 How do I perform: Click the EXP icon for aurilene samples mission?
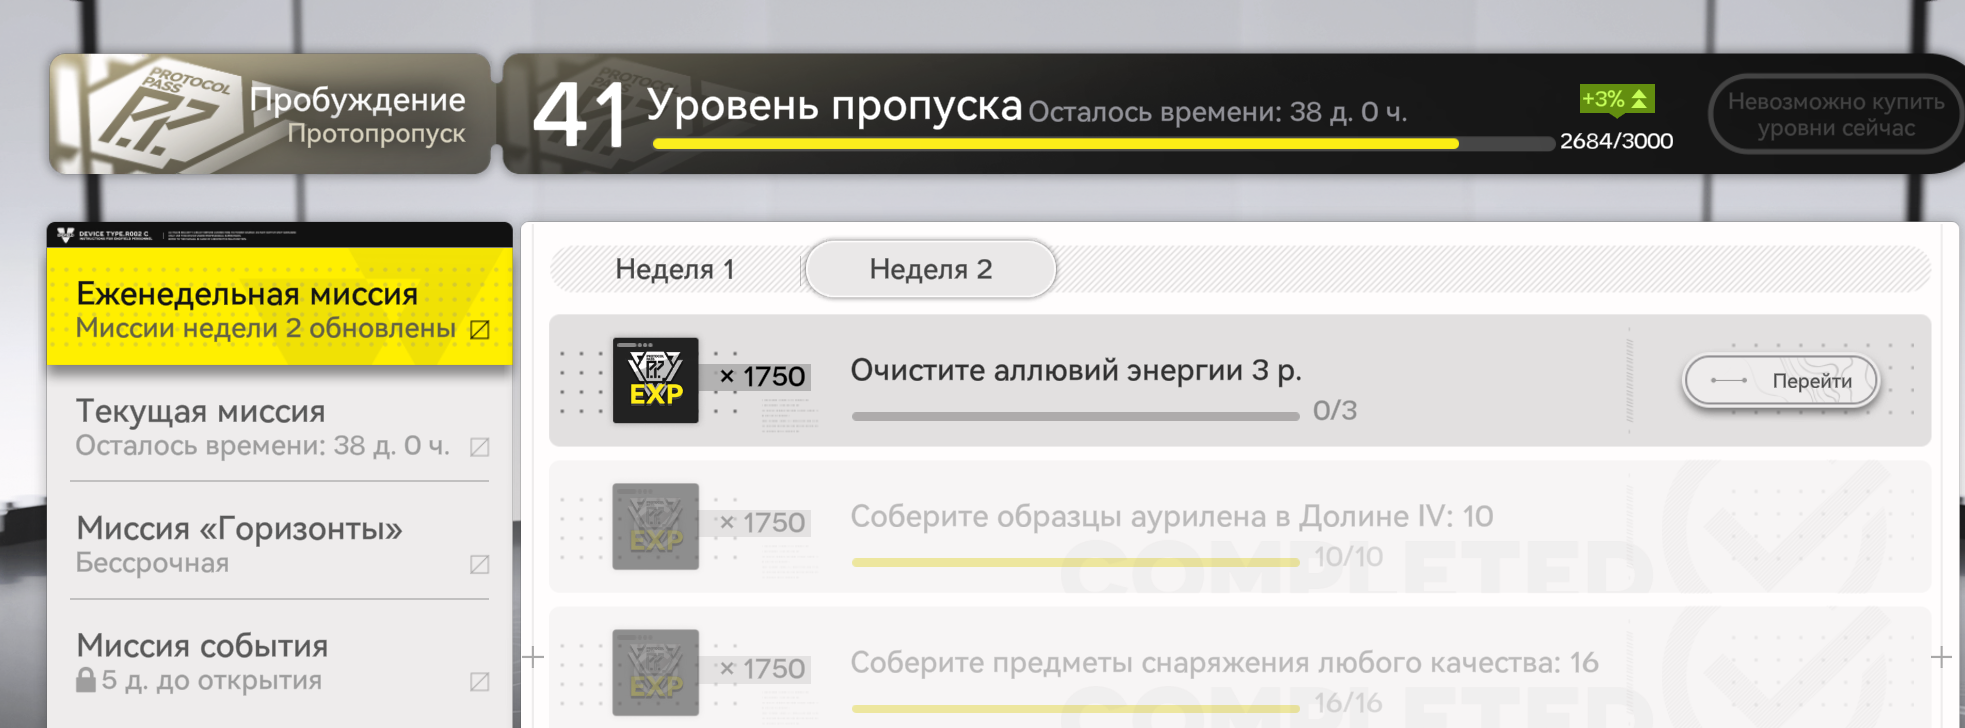656,526
